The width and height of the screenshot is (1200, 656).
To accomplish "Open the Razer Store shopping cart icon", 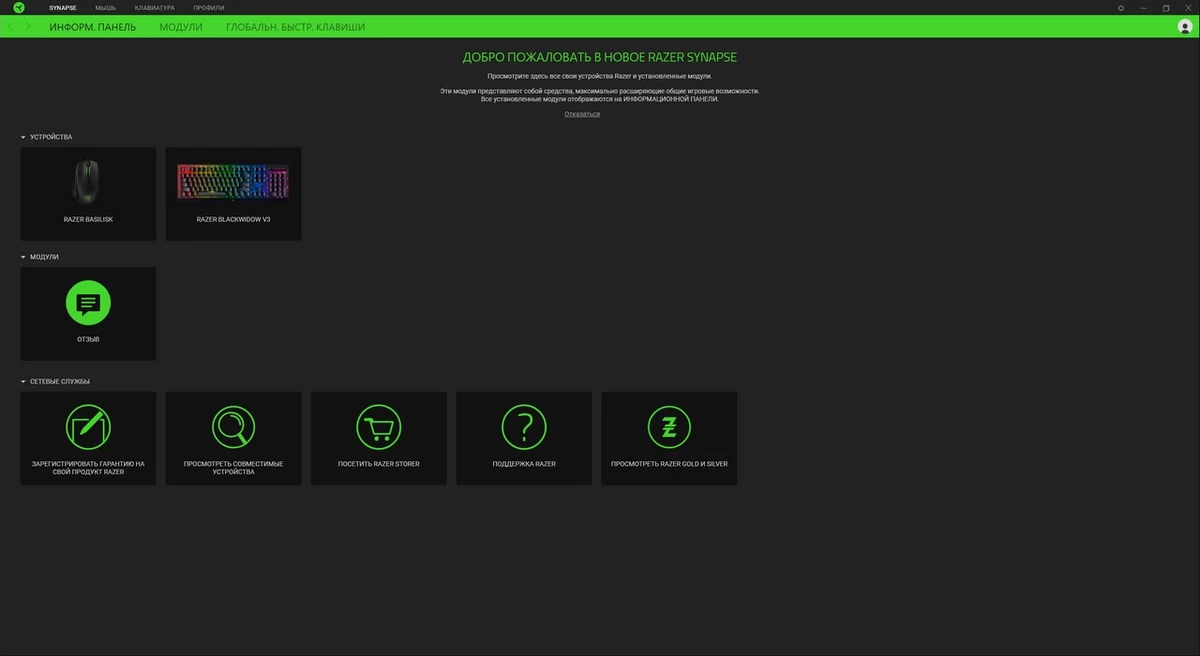I will pos(379,428).
